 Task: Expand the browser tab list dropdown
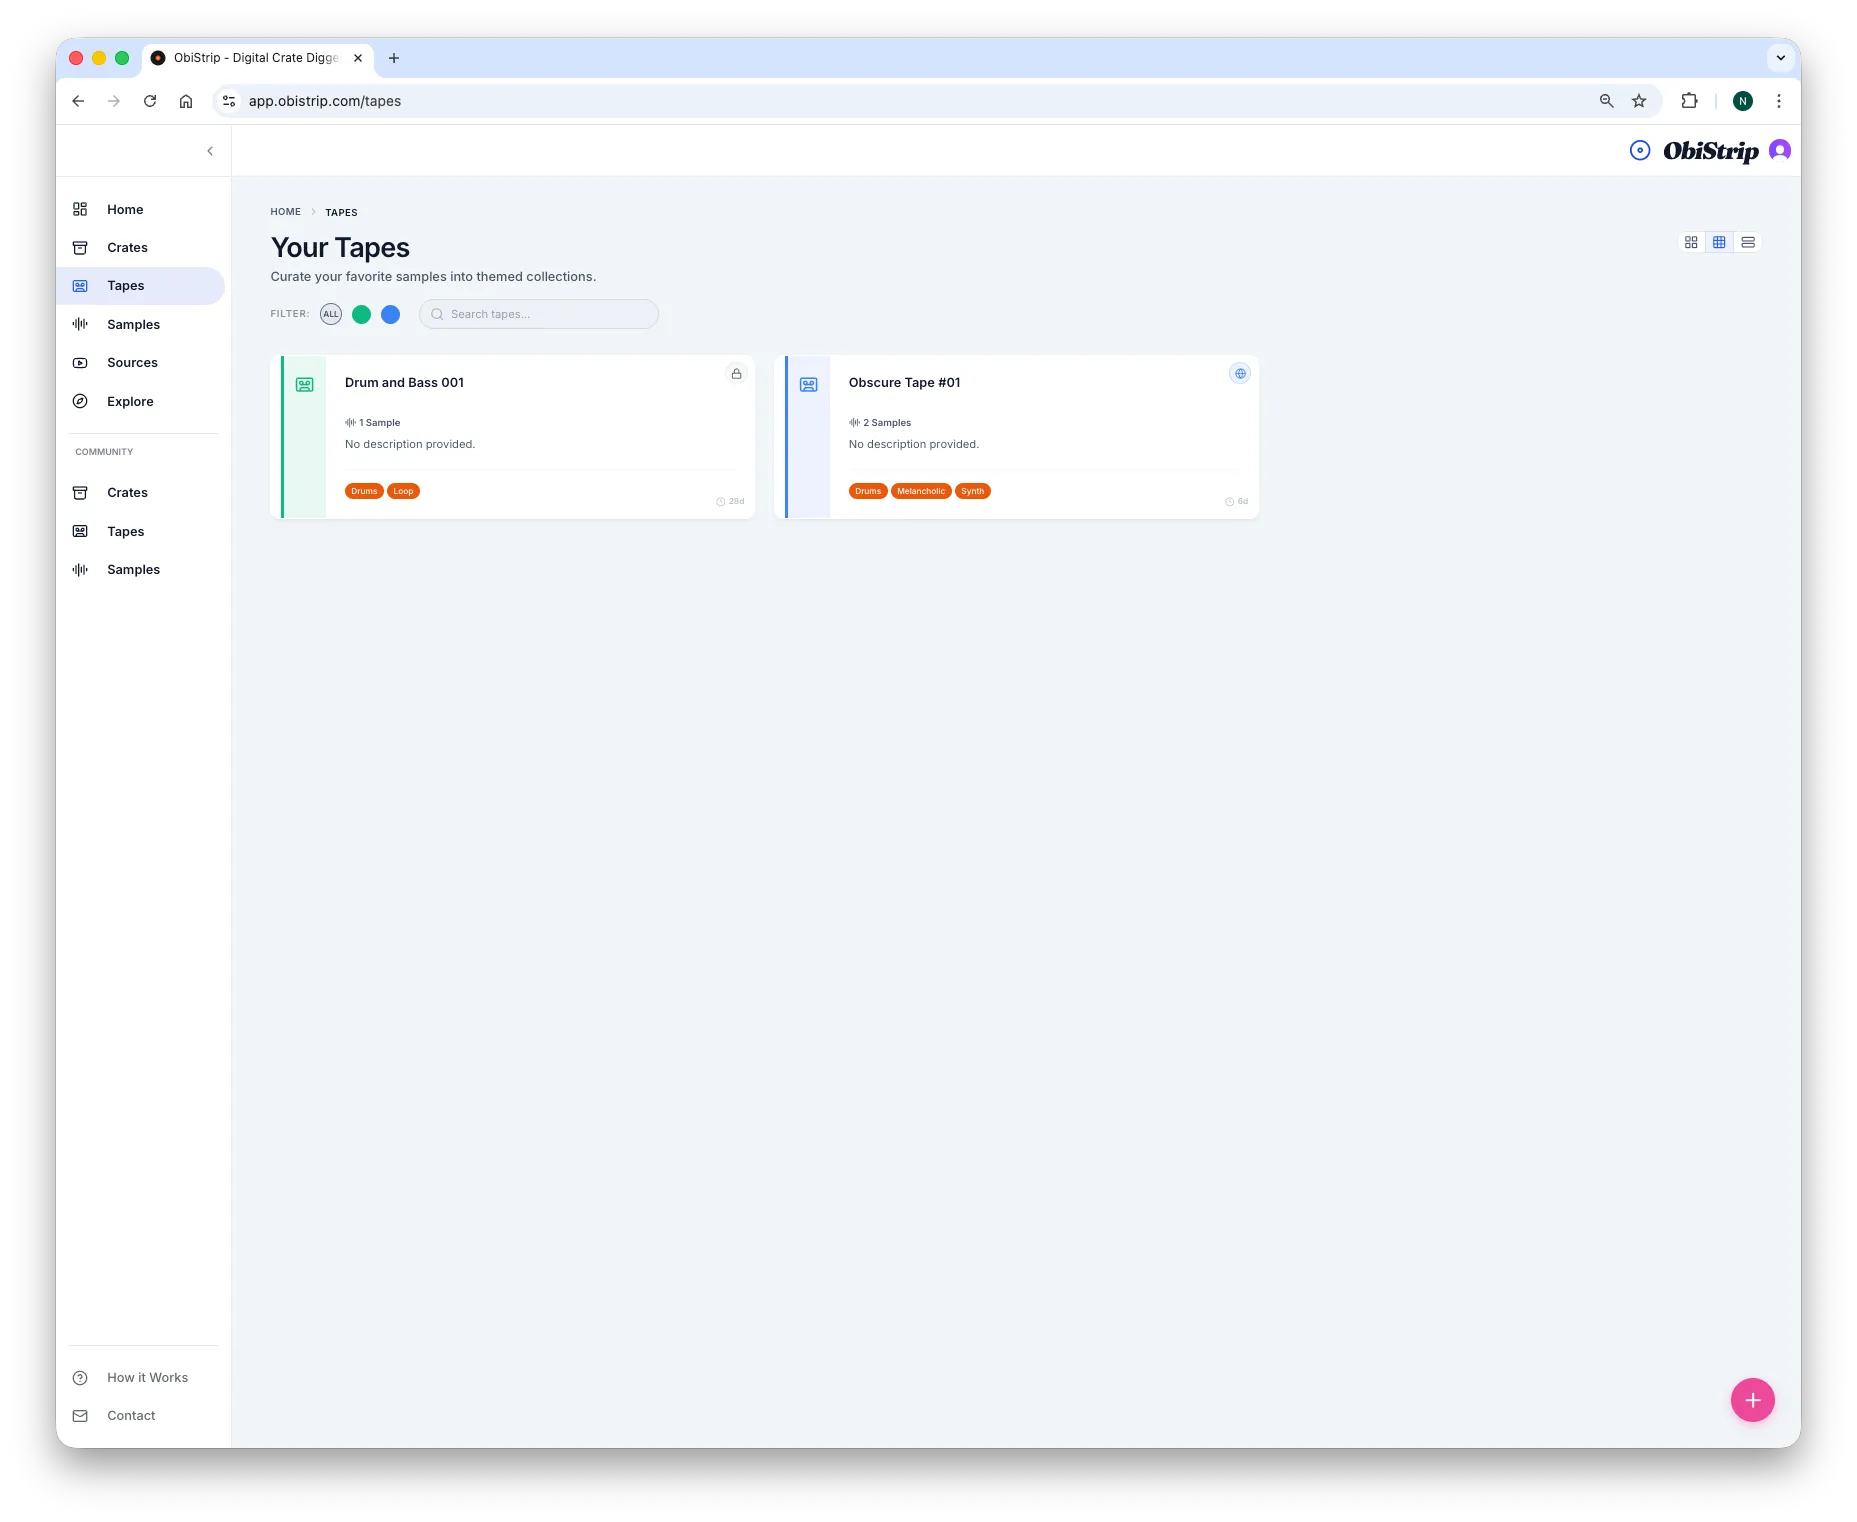1780,58
